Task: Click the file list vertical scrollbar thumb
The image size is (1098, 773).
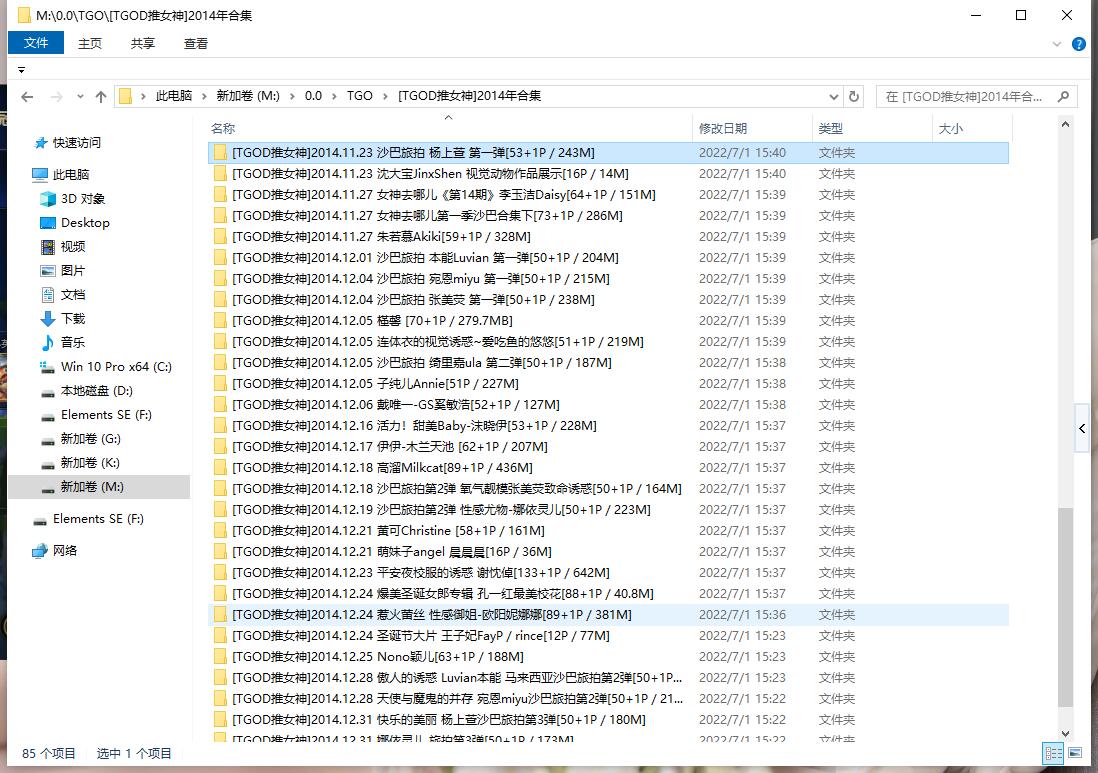Action: click(x=1065, y=607)
